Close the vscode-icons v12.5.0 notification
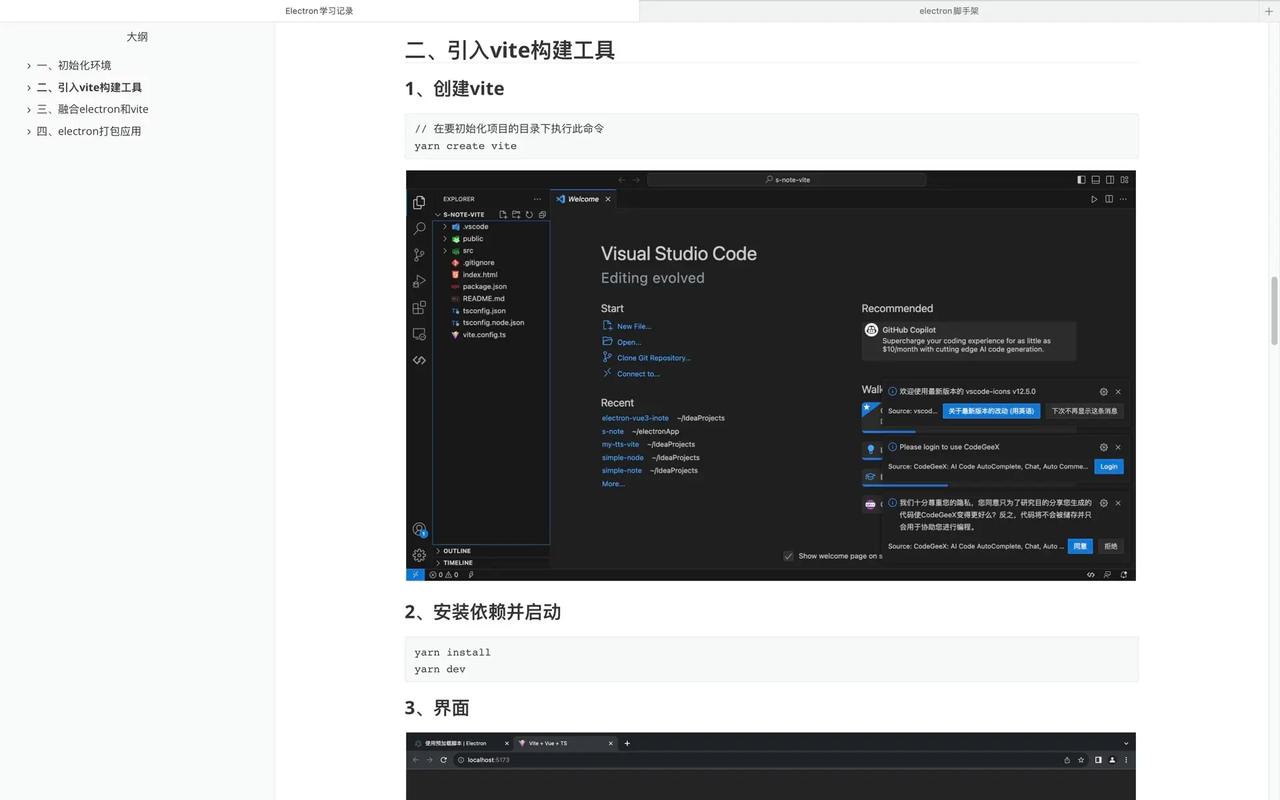Image resolution: width=1280 pixels, height=800 pixels. click(1118, 392)
